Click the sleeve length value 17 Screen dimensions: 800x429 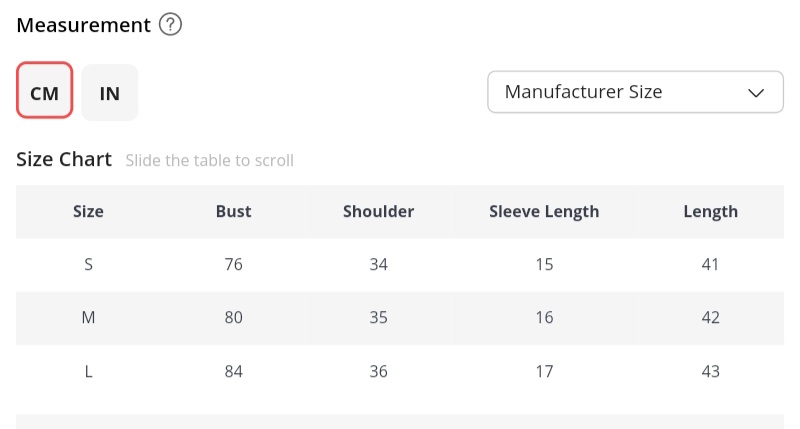[544, 371]
